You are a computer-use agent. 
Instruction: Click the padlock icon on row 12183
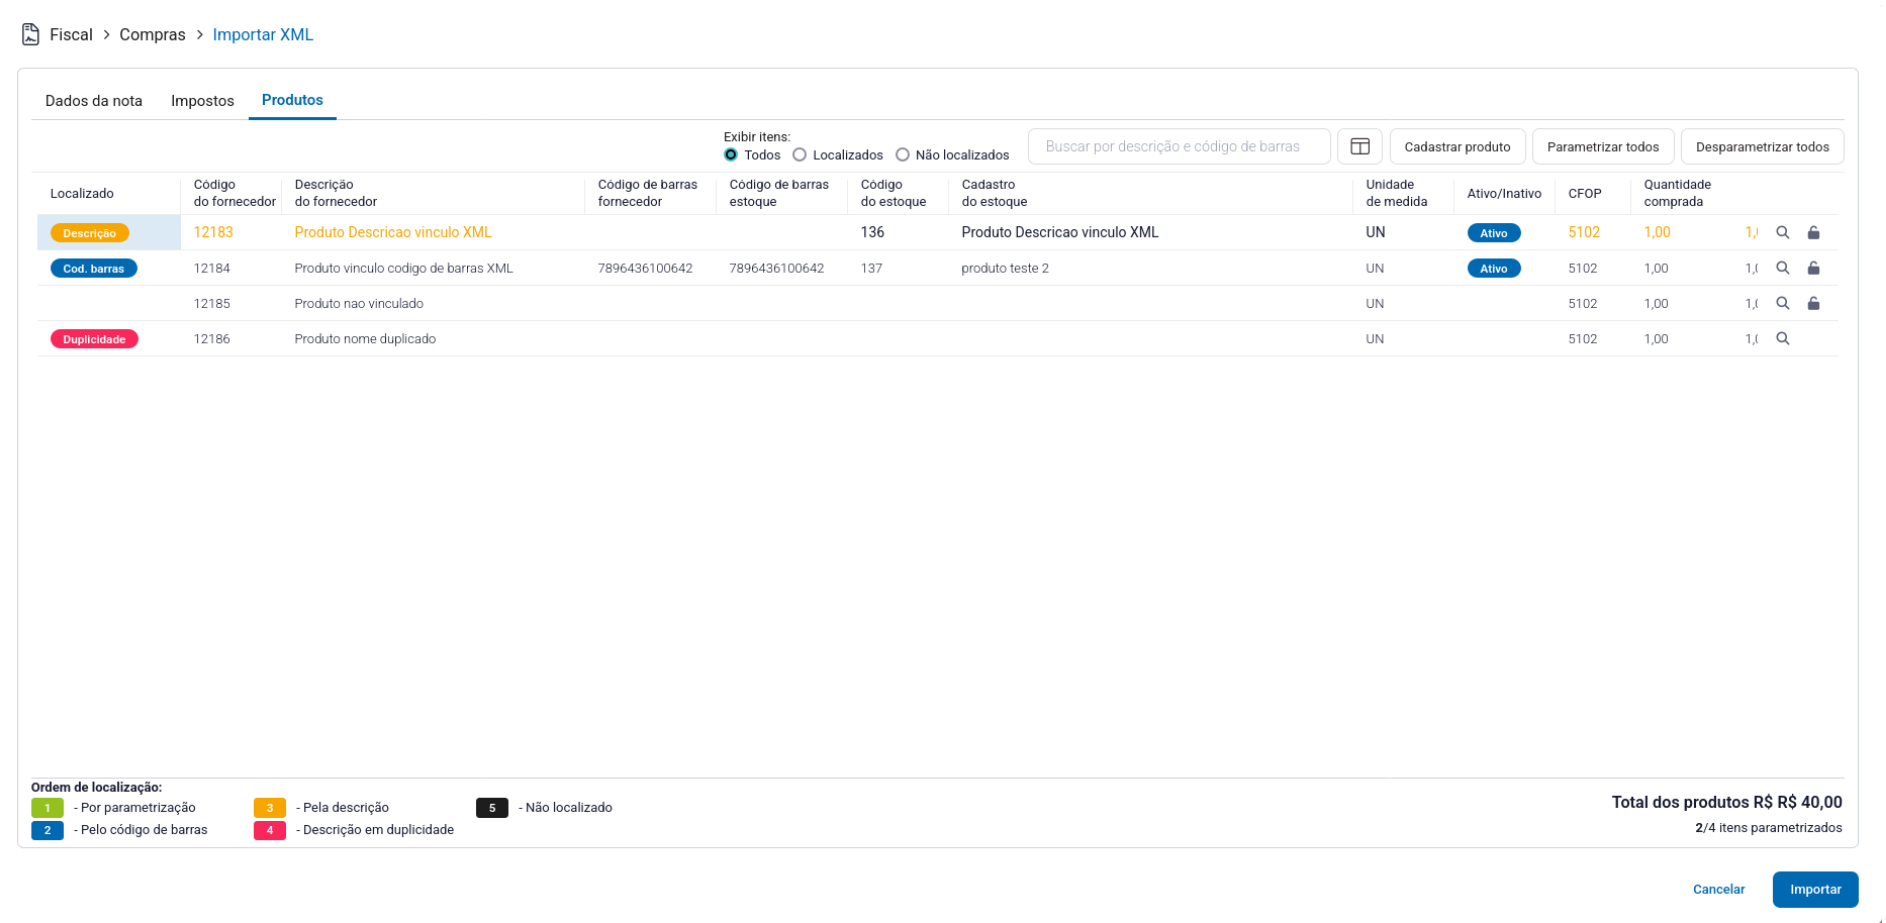click(1813, 233)
